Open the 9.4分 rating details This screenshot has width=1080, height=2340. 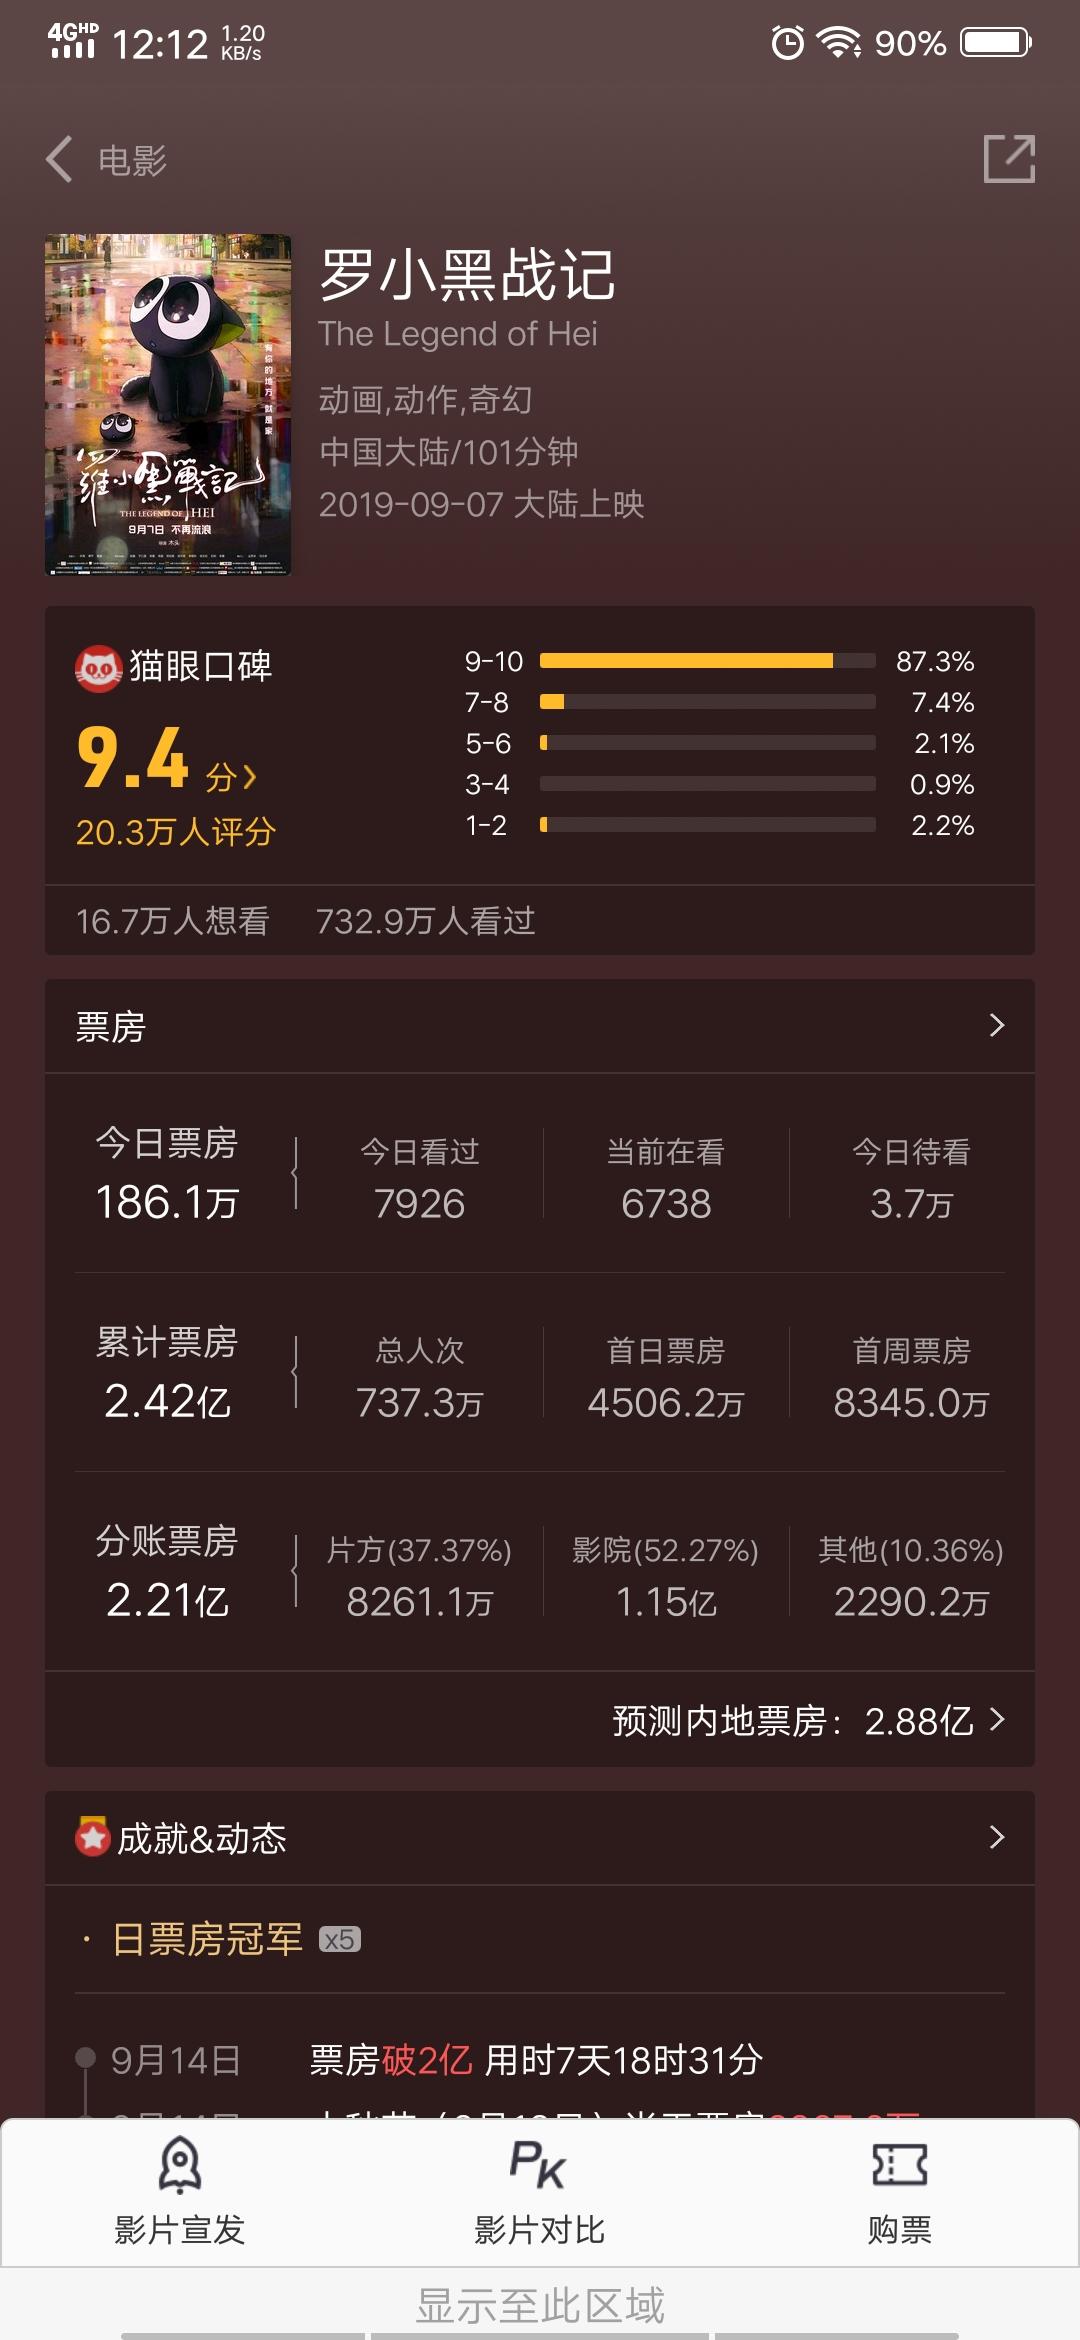[167, 760]
